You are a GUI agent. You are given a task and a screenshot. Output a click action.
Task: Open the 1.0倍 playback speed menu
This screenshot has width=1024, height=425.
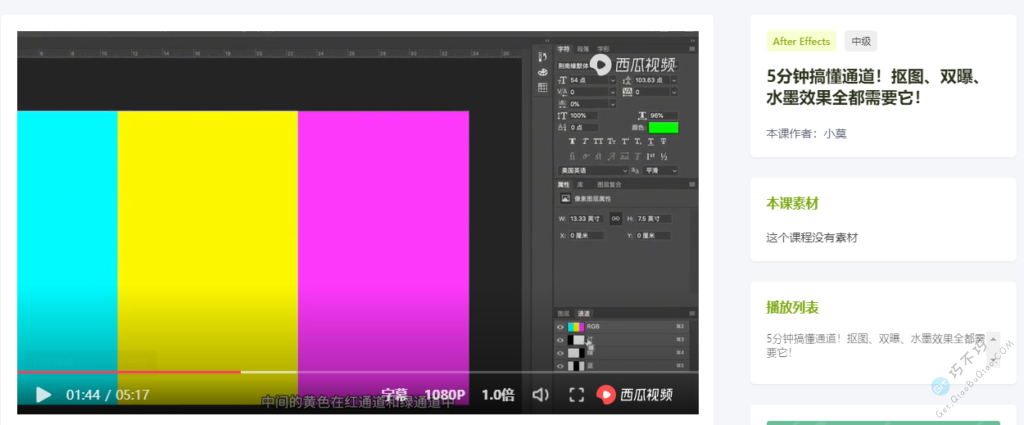(x=498, y=395)
